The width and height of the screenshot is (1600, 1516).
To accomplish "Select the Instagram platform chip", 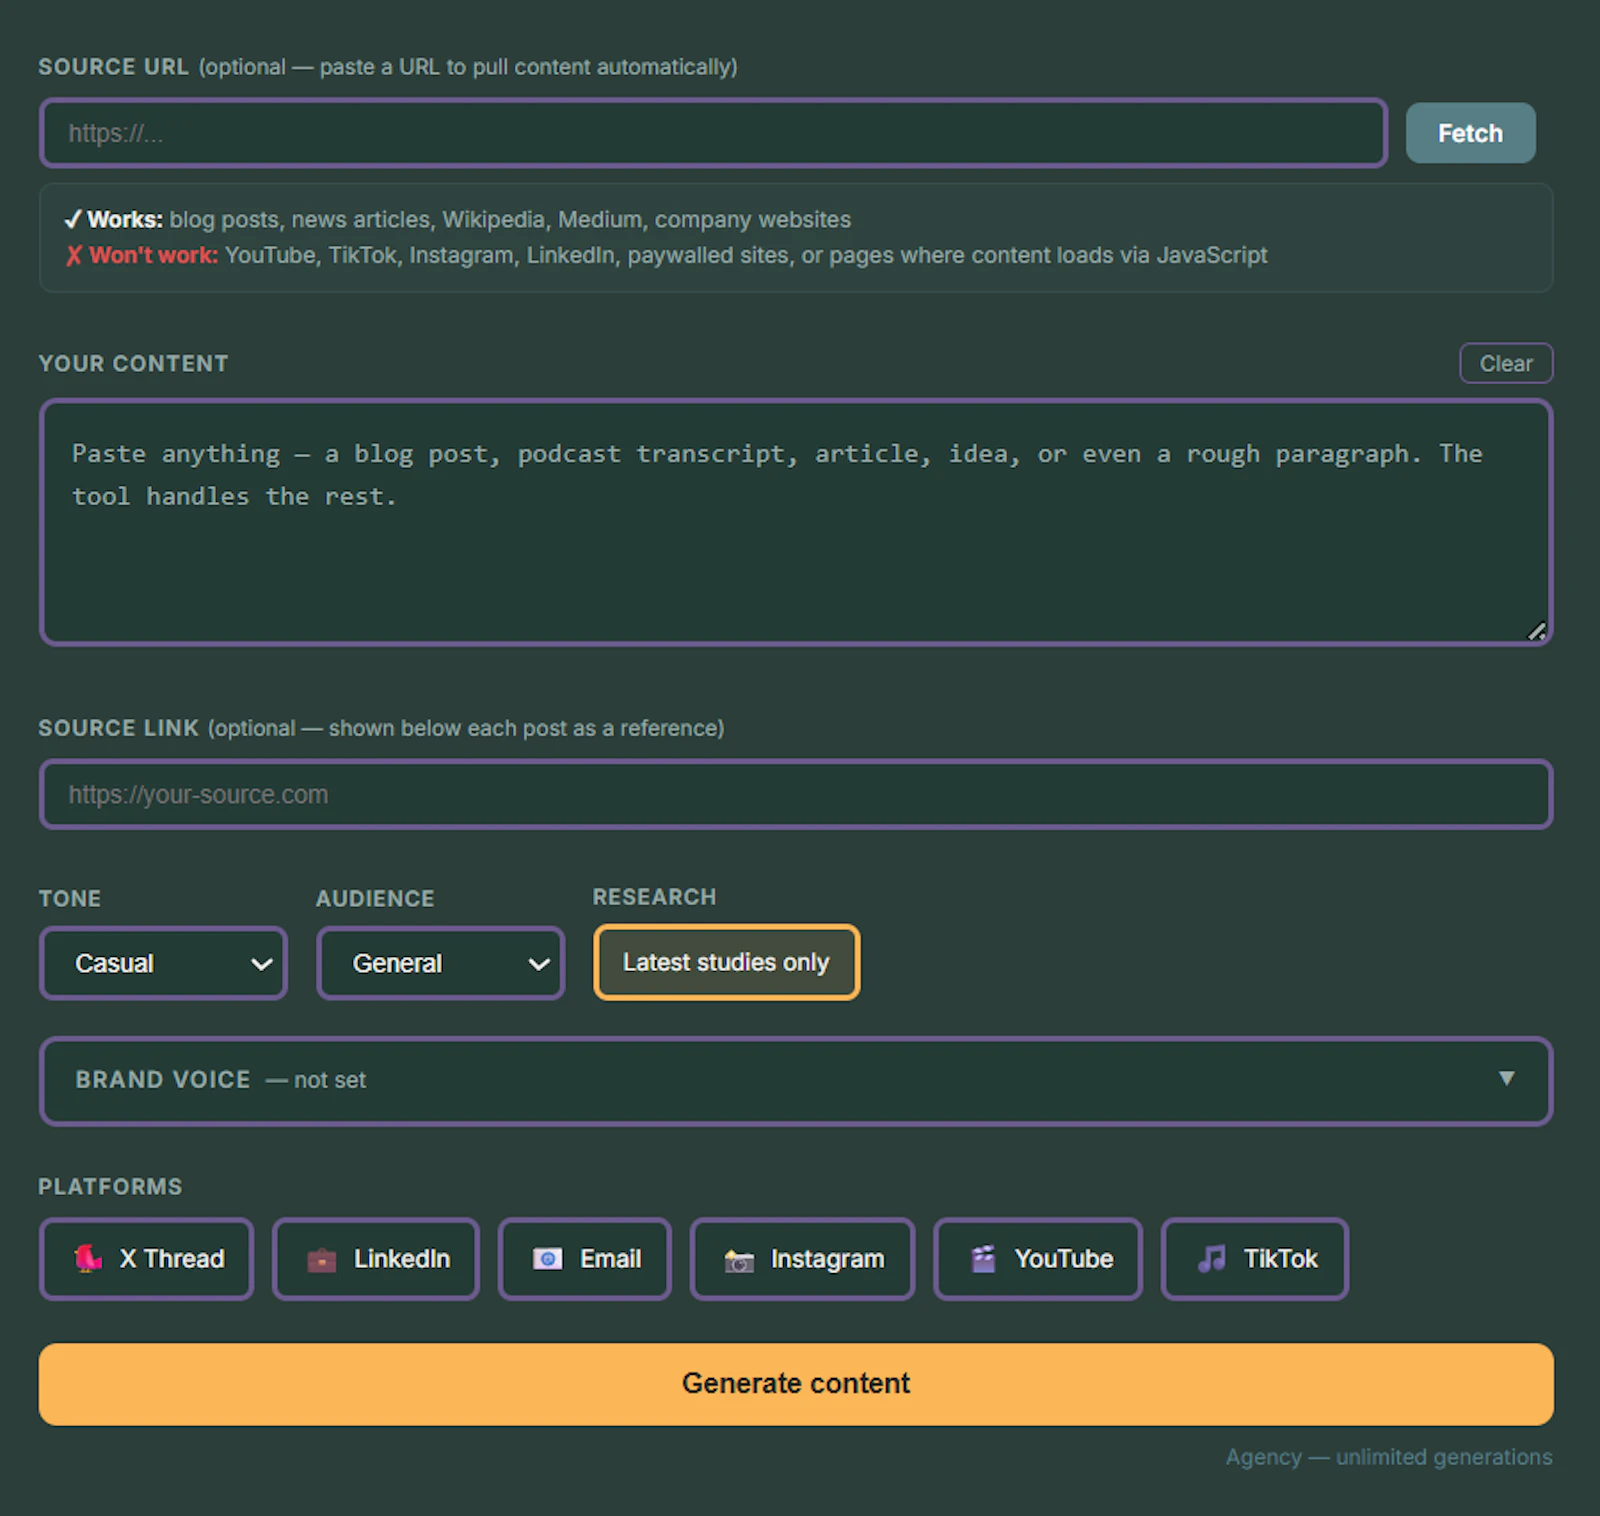I will click(802, 1259).
